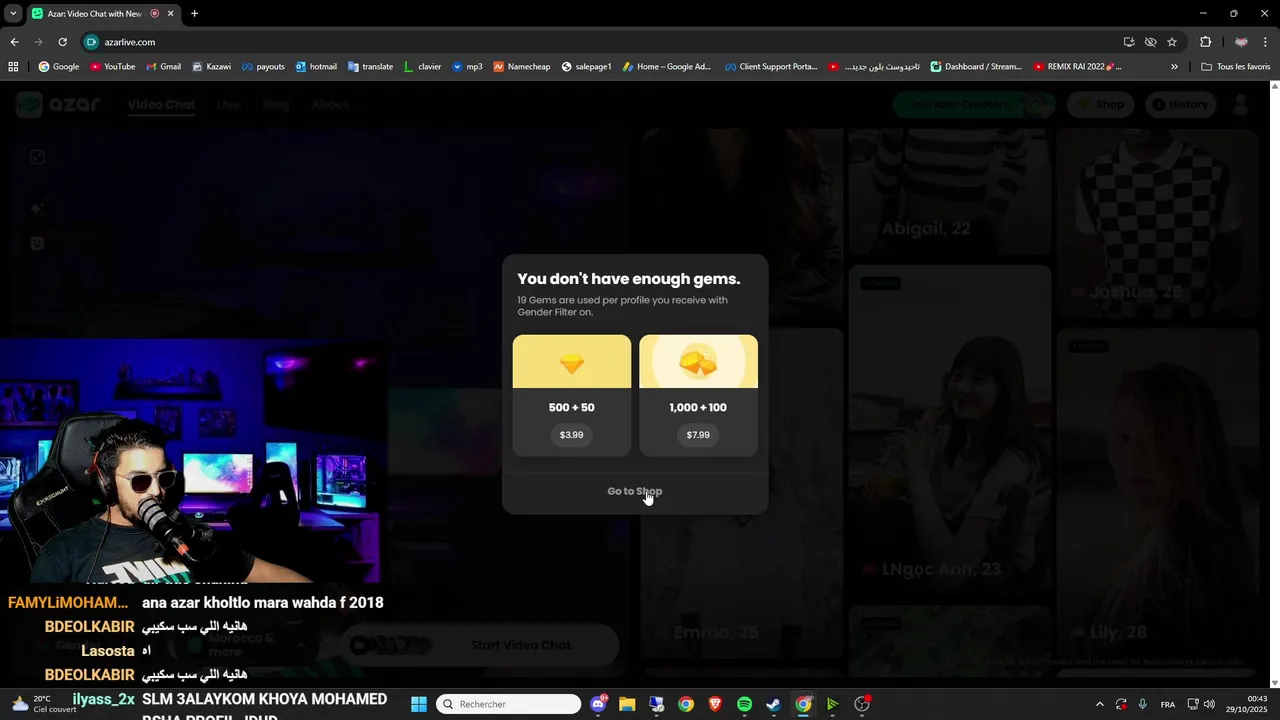Switch to the Video Chat nav tab
The height and width of the screenshot is (720, 1280).
[161, 104]
